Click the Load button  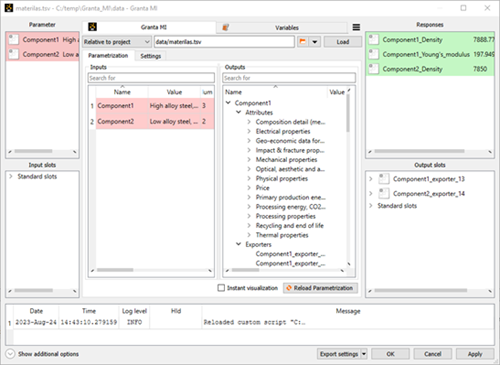[x=343, y=42]
